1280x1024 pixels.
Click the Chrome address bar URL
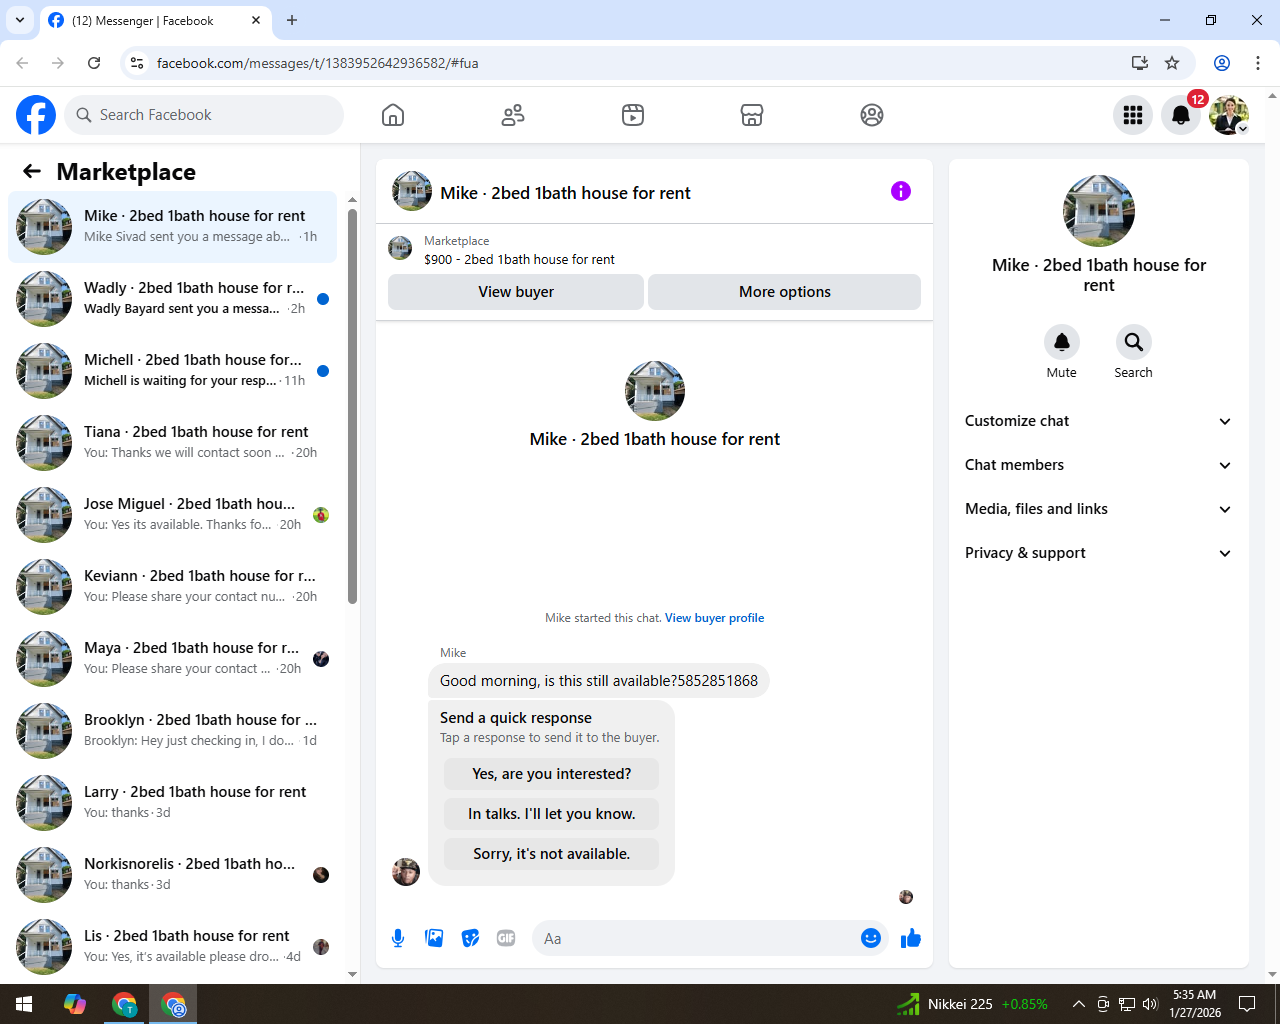[x=317, y=63]
